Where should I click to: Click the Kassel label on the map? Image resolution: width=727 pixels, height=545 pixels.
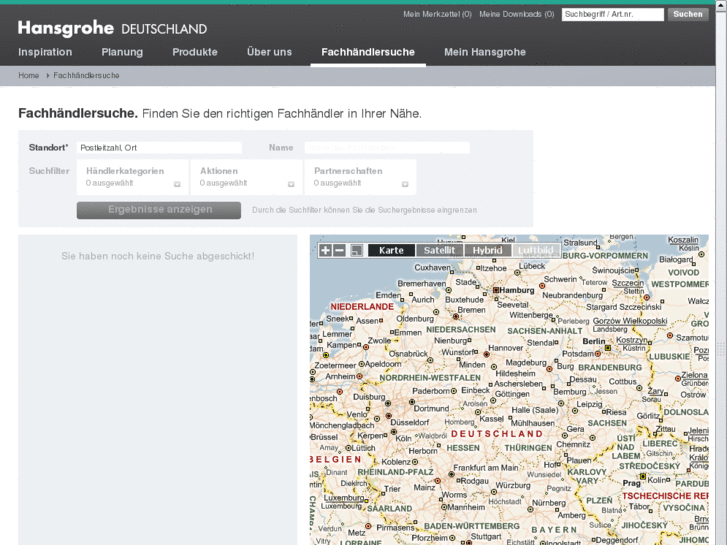click(x=491, y=418)
